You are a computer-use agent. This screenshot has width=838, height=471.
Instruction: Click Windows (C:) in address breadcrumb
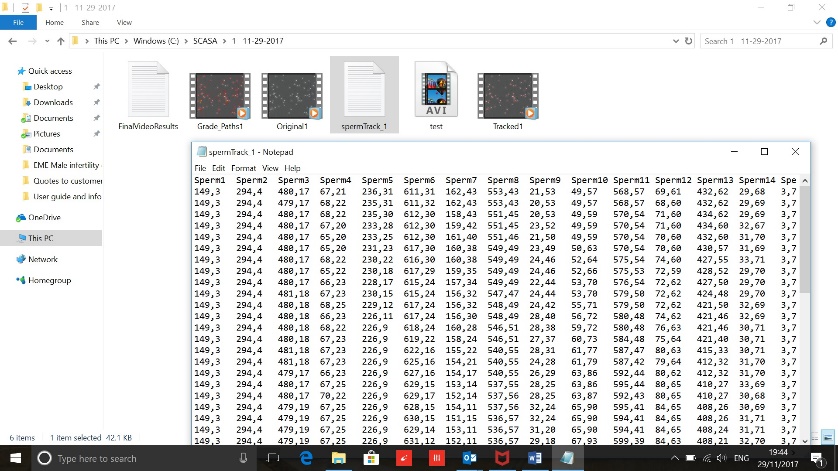coord(156,41)
